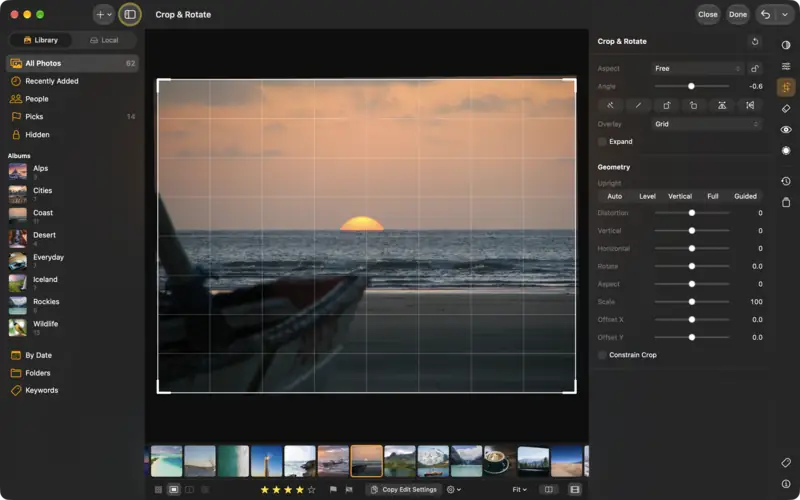The height and width of the screenshot is (500, 800).
Task: Toggle split before/after view icon
Action: (x=548, y=489)
